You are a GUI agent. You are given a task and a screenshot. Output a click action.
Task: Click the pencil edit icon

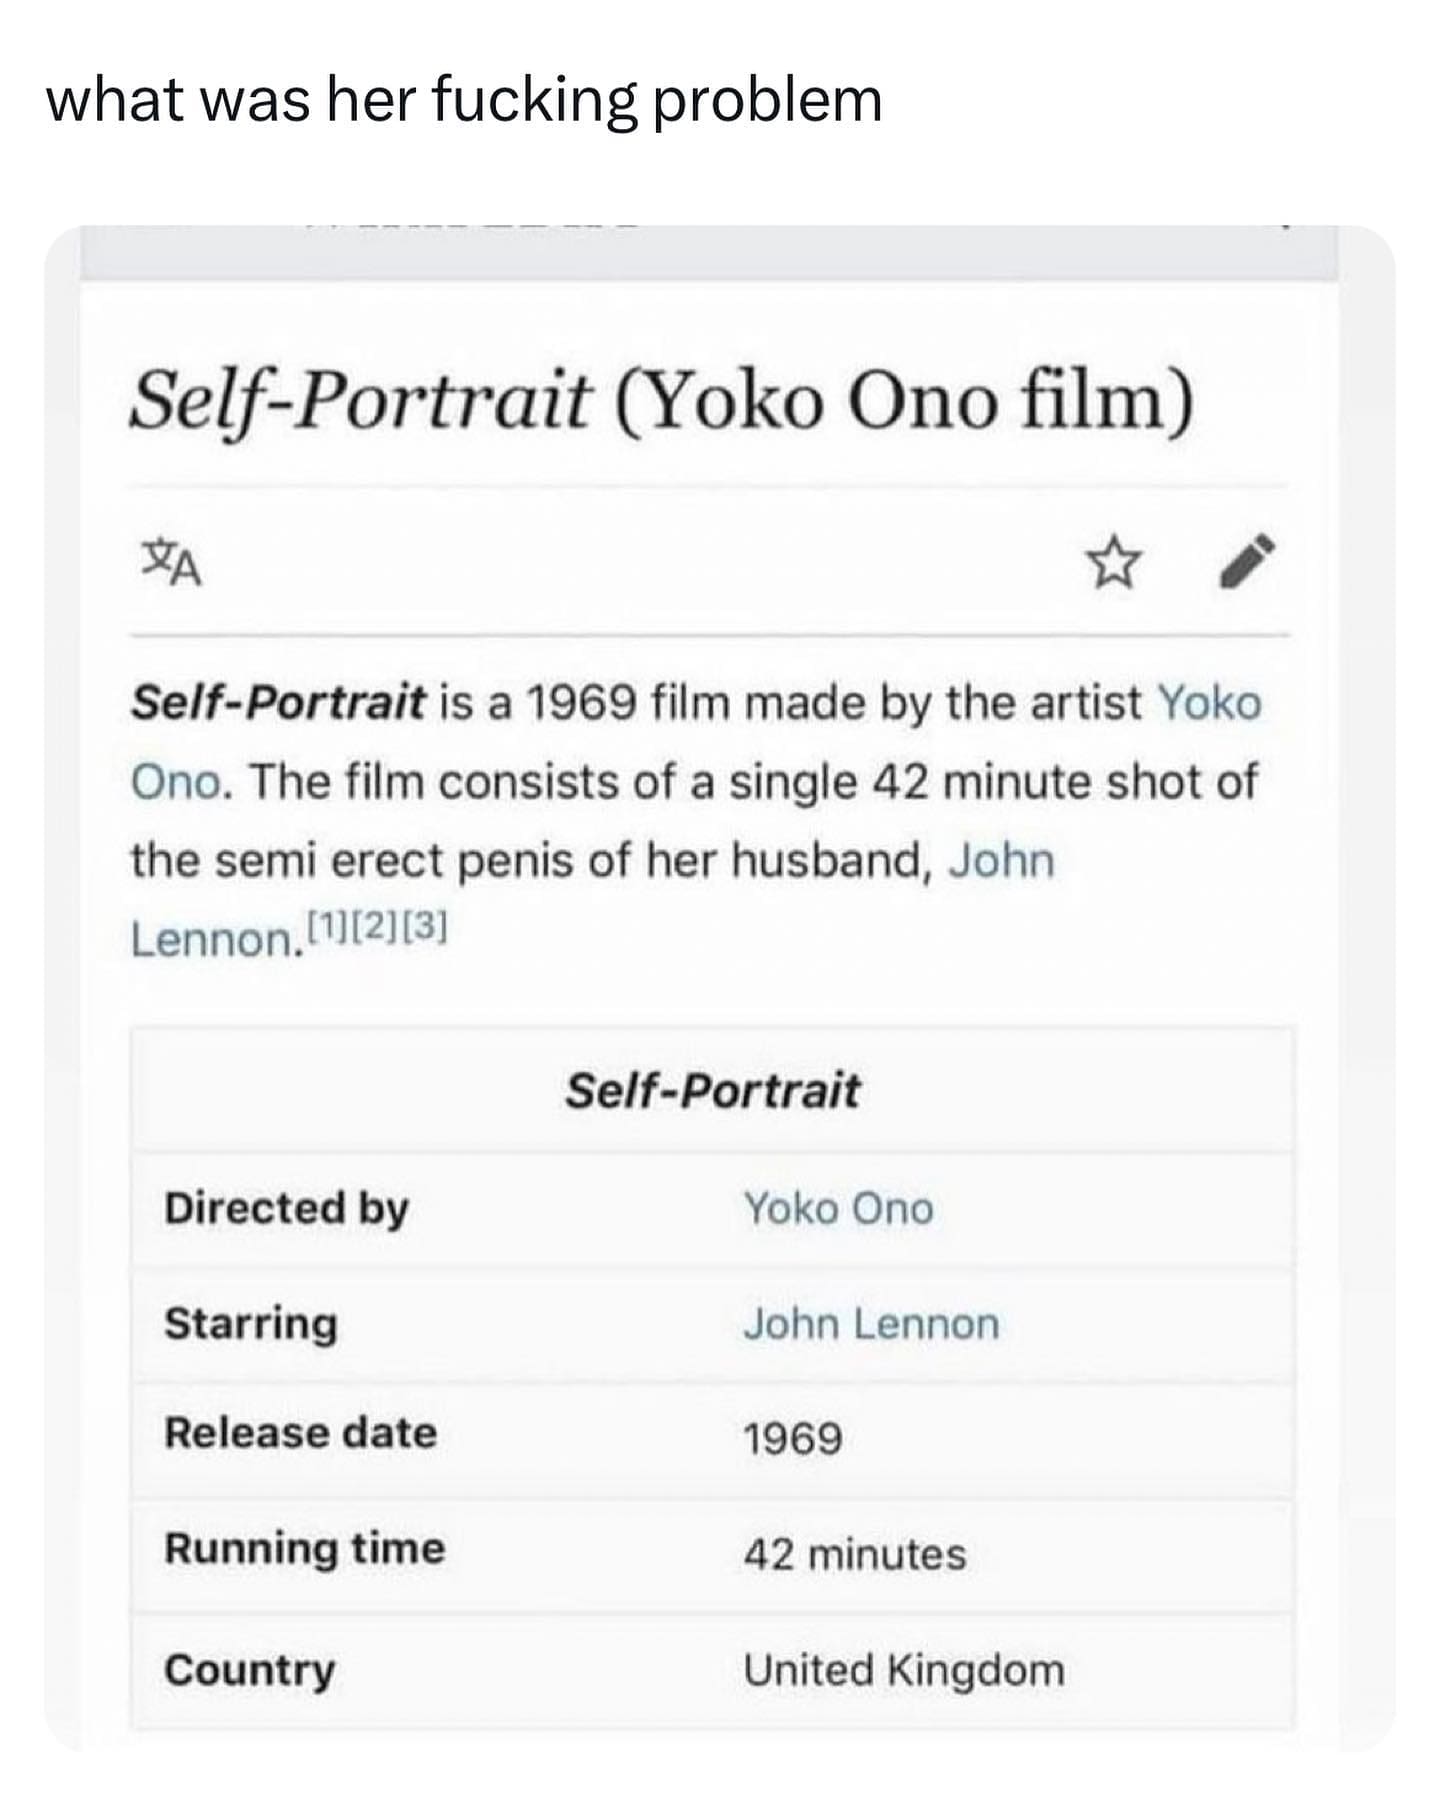pyautogui.click(x=1248, y=561)
